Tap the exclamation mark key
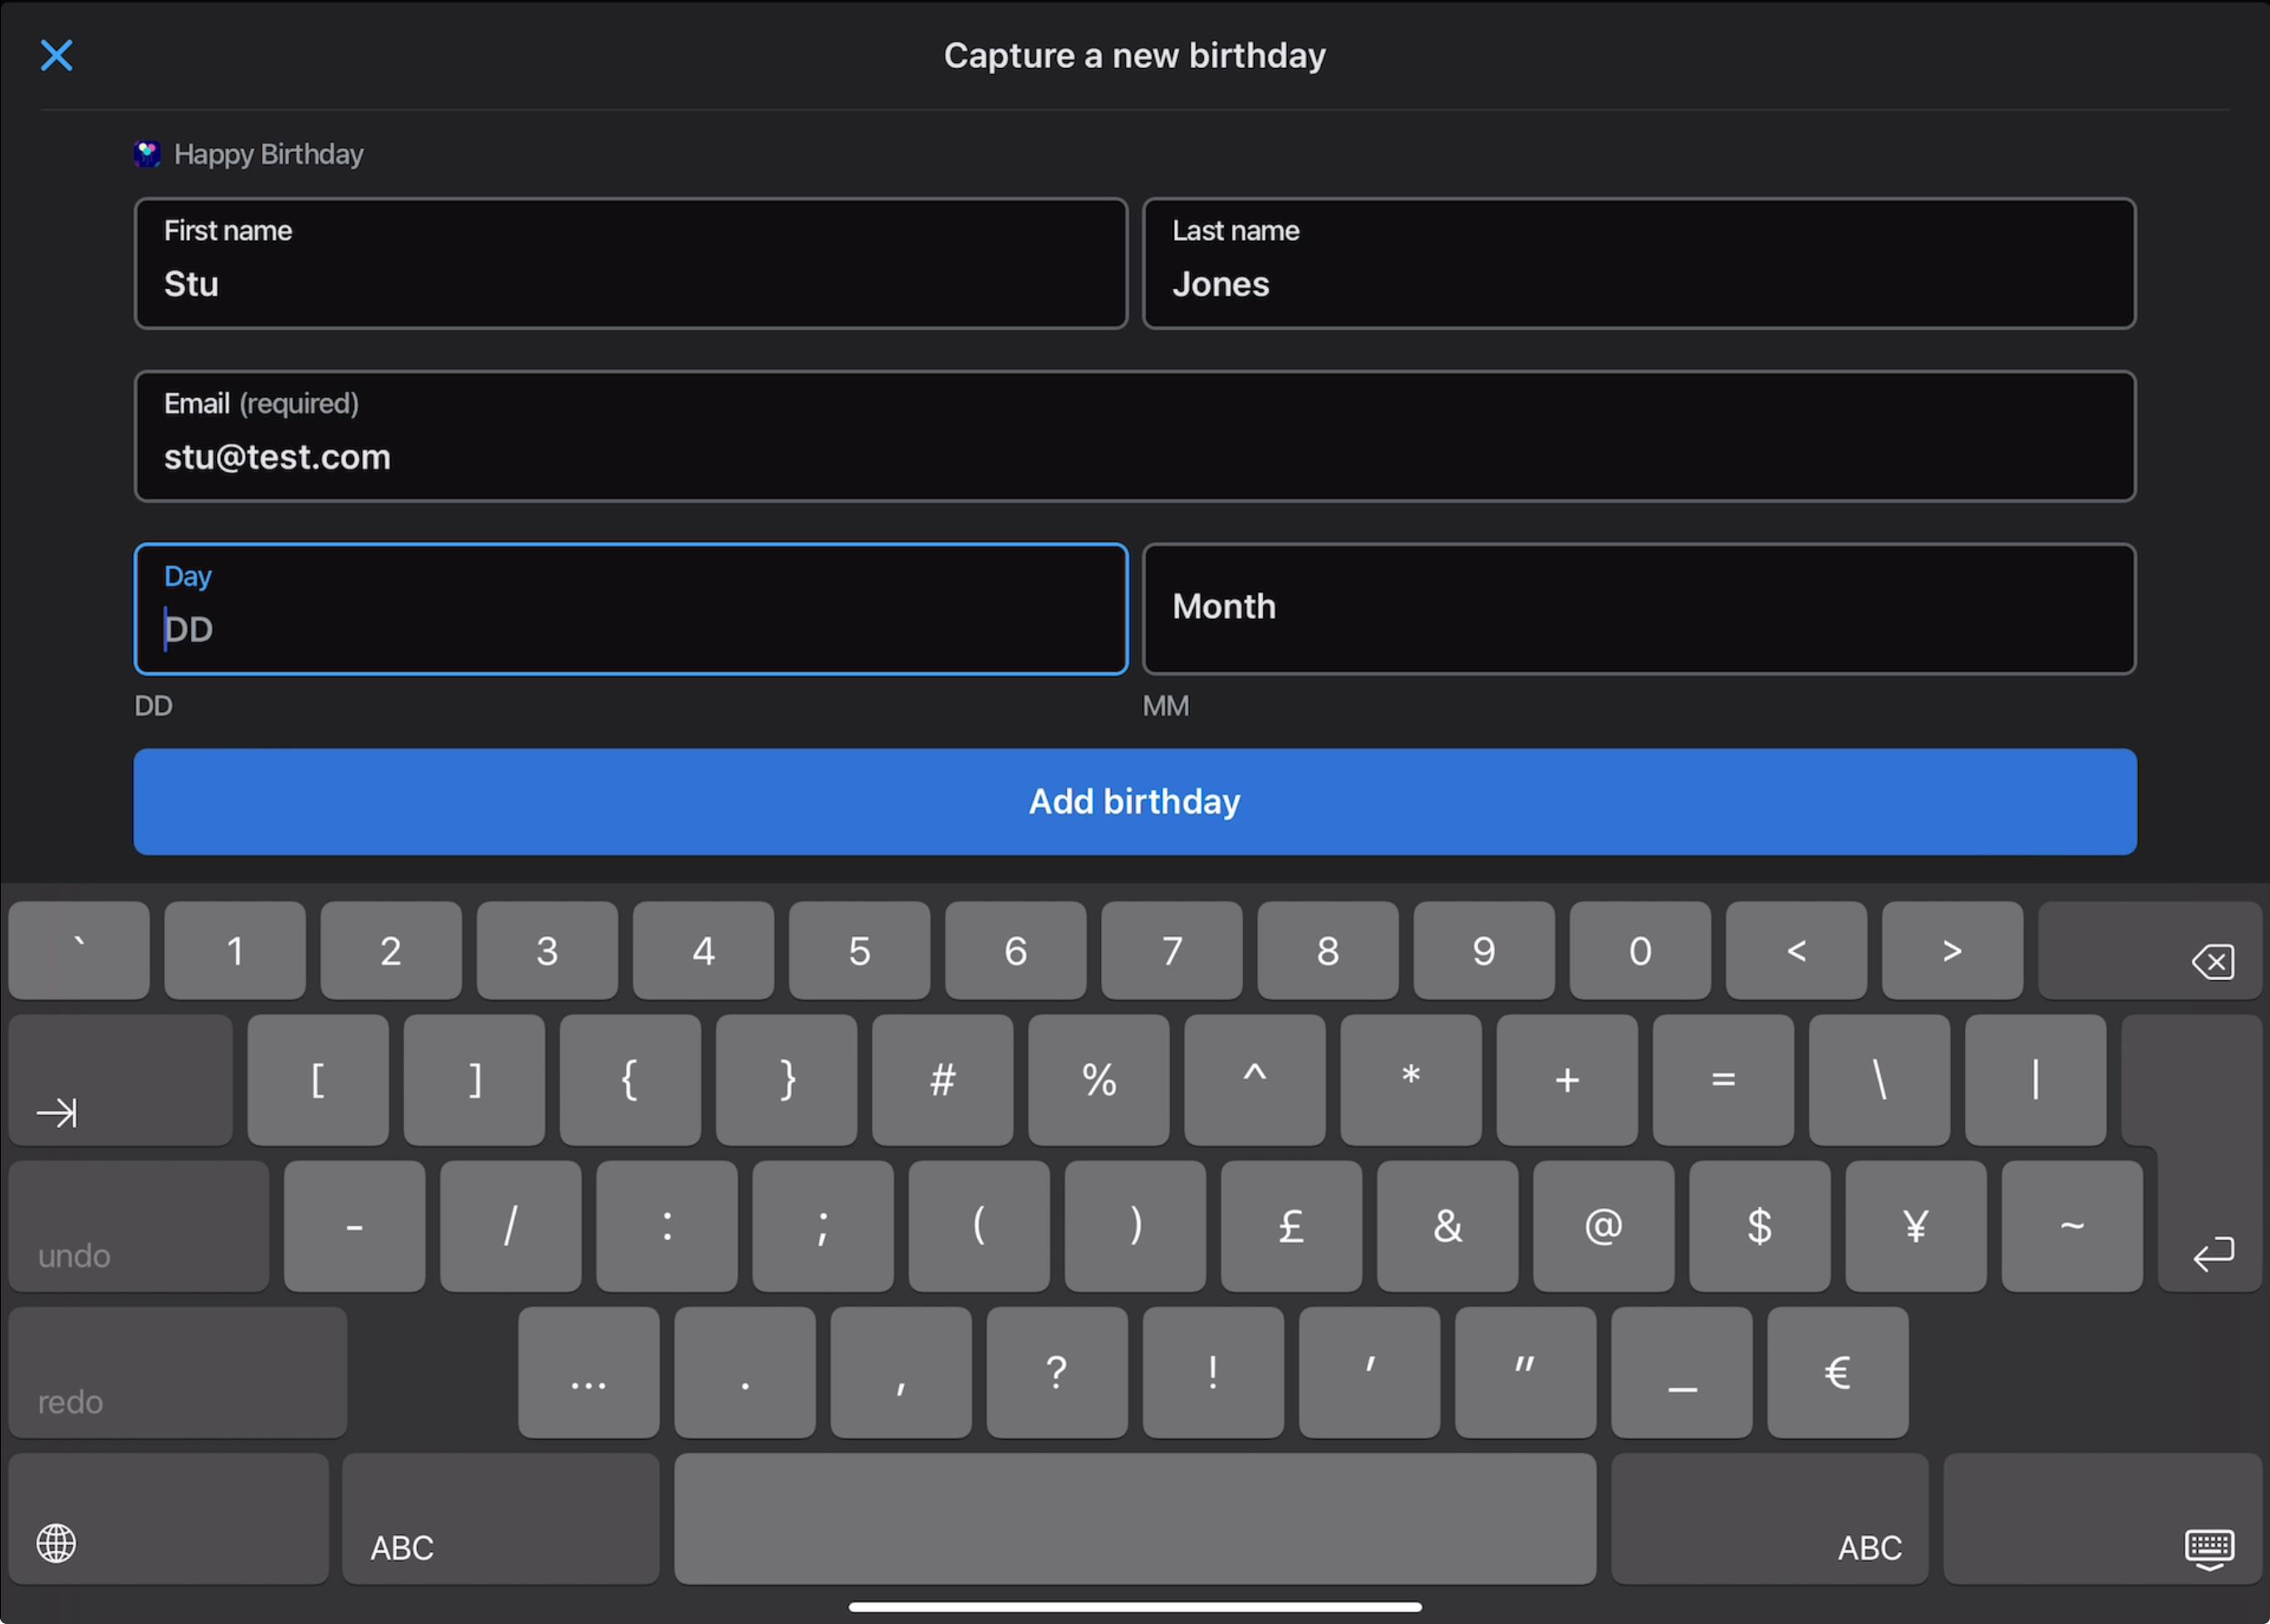Screen dimensions: 2270x1624 pos(1213,1373)
